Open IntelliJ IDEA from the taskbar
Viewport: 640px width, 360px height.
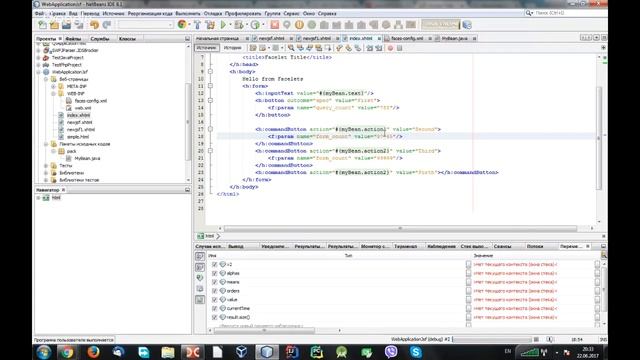pos(291,352)
